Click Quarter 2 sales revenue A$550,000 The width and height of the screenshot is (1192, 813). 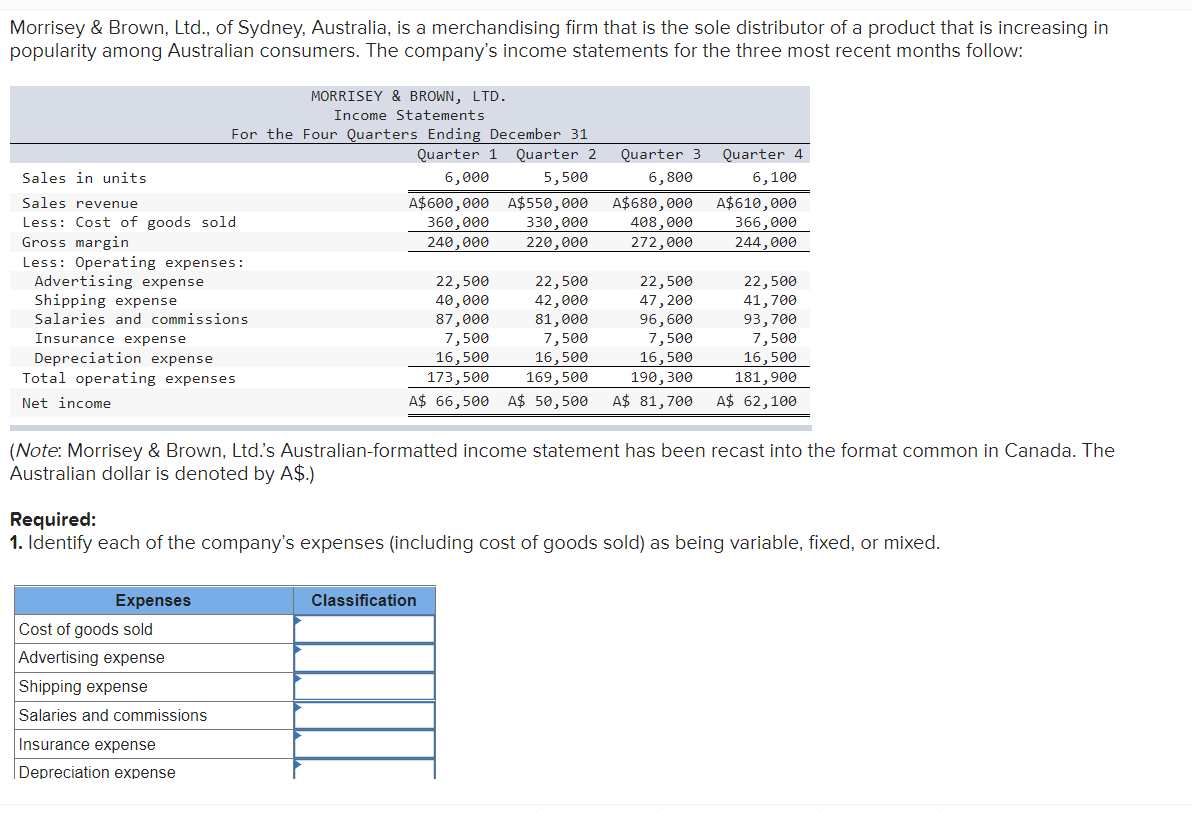click(x=547, y=203)
